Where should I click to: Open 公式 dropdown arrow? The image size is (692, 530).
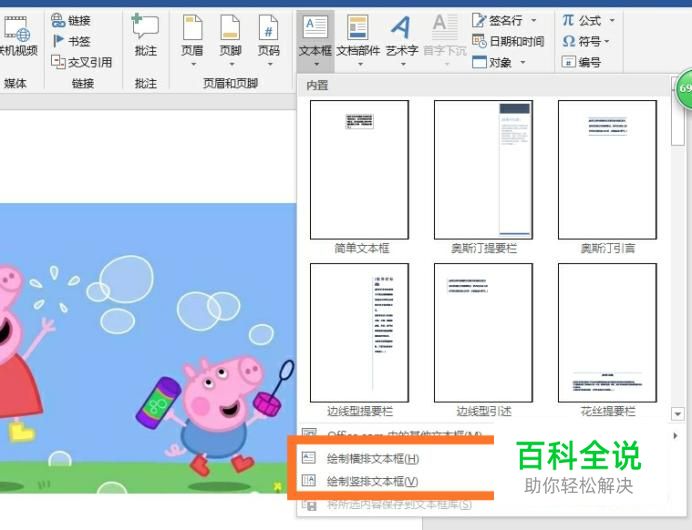(x=612, y=20)
